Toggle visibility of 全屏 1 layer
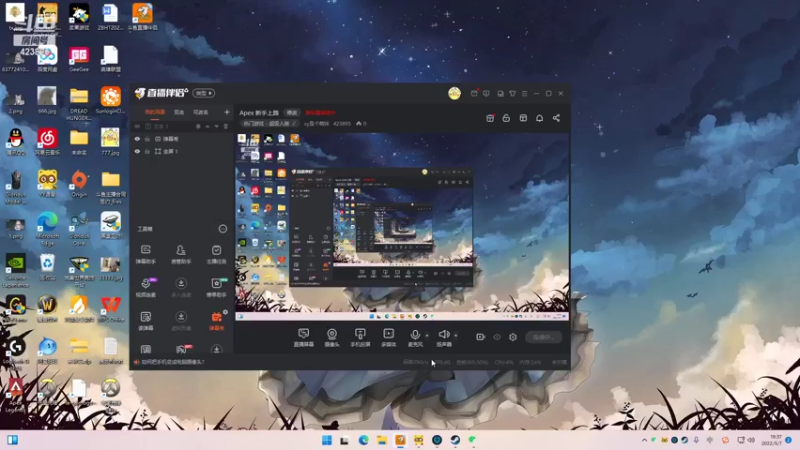 click(137, 152)
